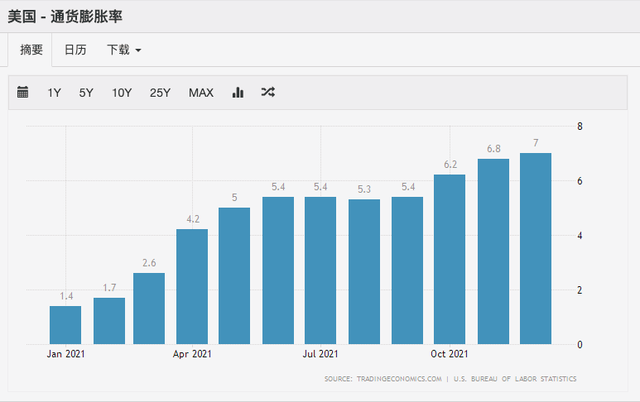This screenshot has height=402, width=640.
Task: Click the TRADINGECONOMICS.COM source text
Action: (399, 379)
